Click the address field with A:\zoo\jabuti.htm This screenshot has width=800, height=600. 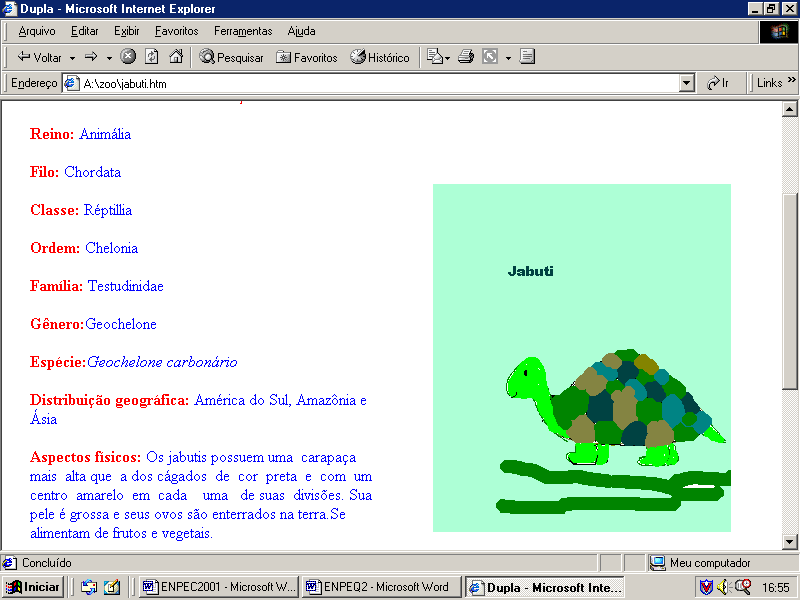379,84
